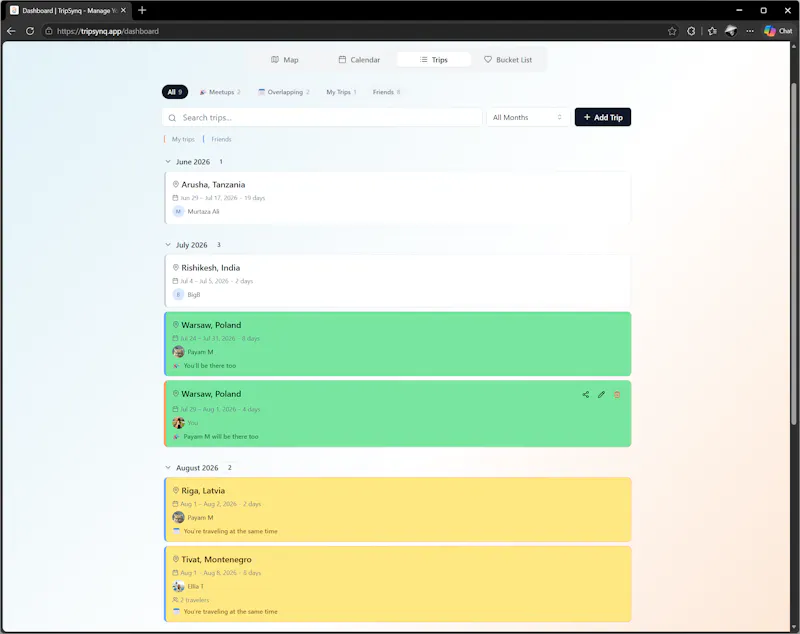800x634 pixels.
Task: Reload the TripSynq dashboard page
Action: tap(30, 31)
